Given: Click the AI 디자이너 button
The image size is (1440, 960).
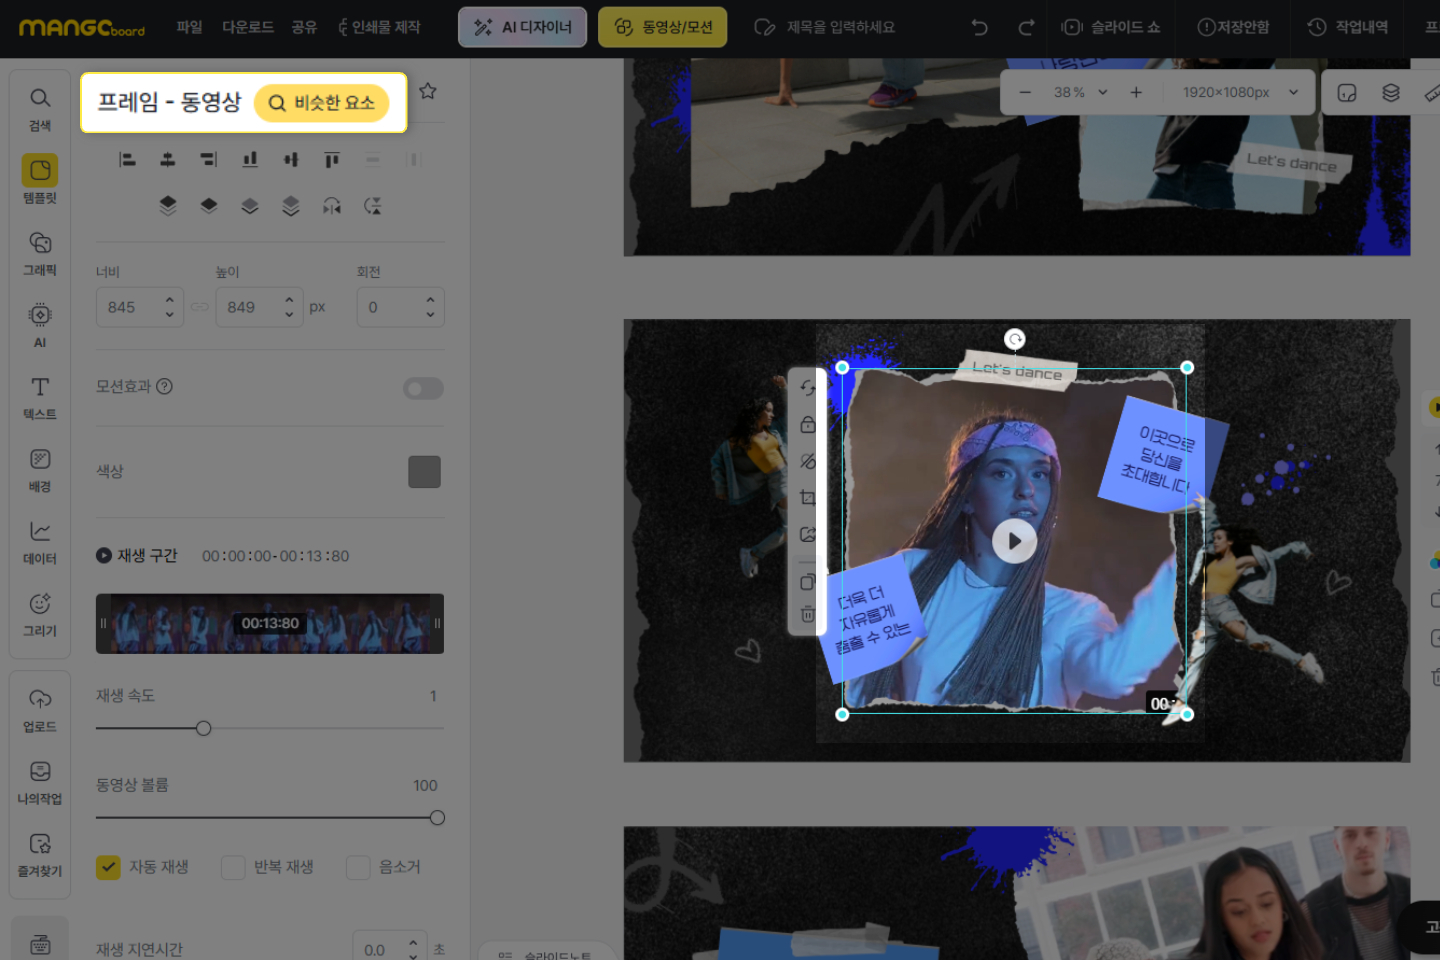Looking at the screenshot, I should click(522, 27).
